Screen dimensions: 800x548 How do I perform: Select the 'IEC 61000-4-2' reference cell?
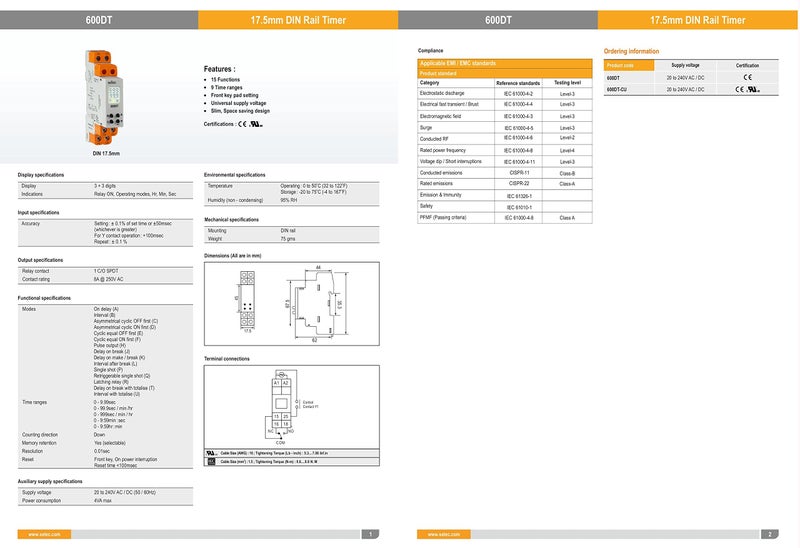(518, 94)
